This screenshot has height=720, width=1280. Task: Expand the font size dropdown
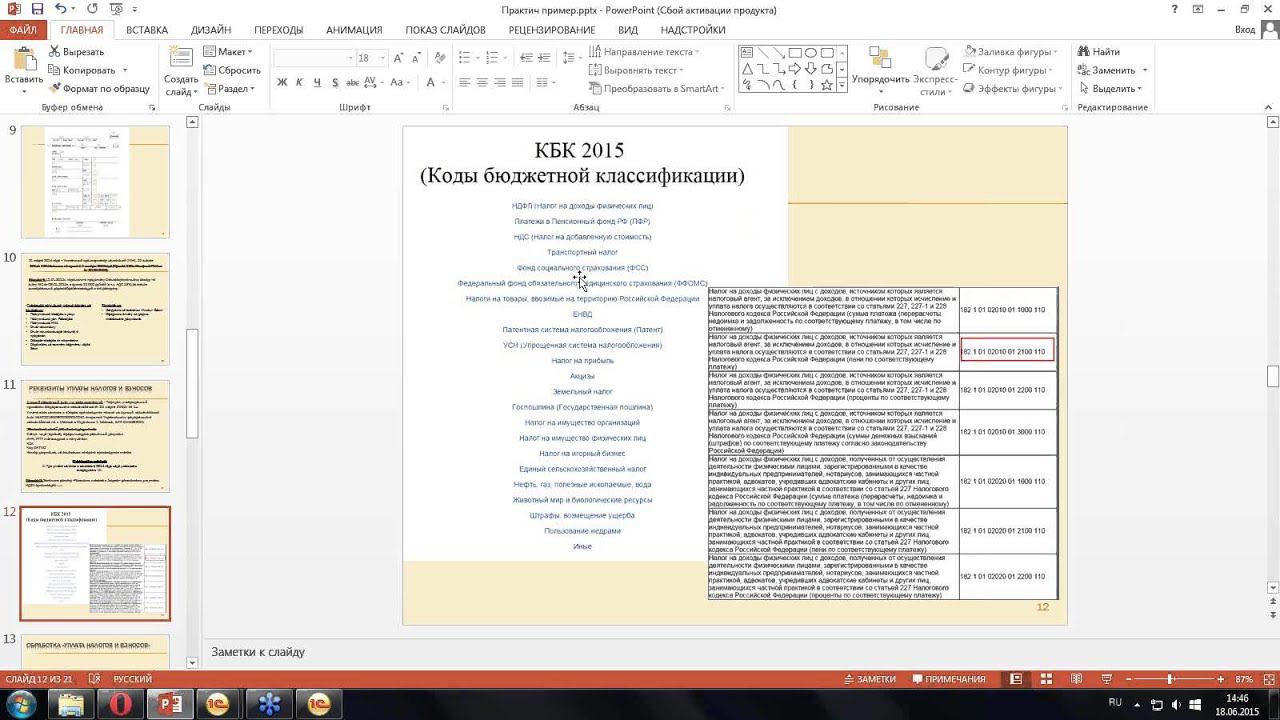pyautogui.click(x=380, y=58)
